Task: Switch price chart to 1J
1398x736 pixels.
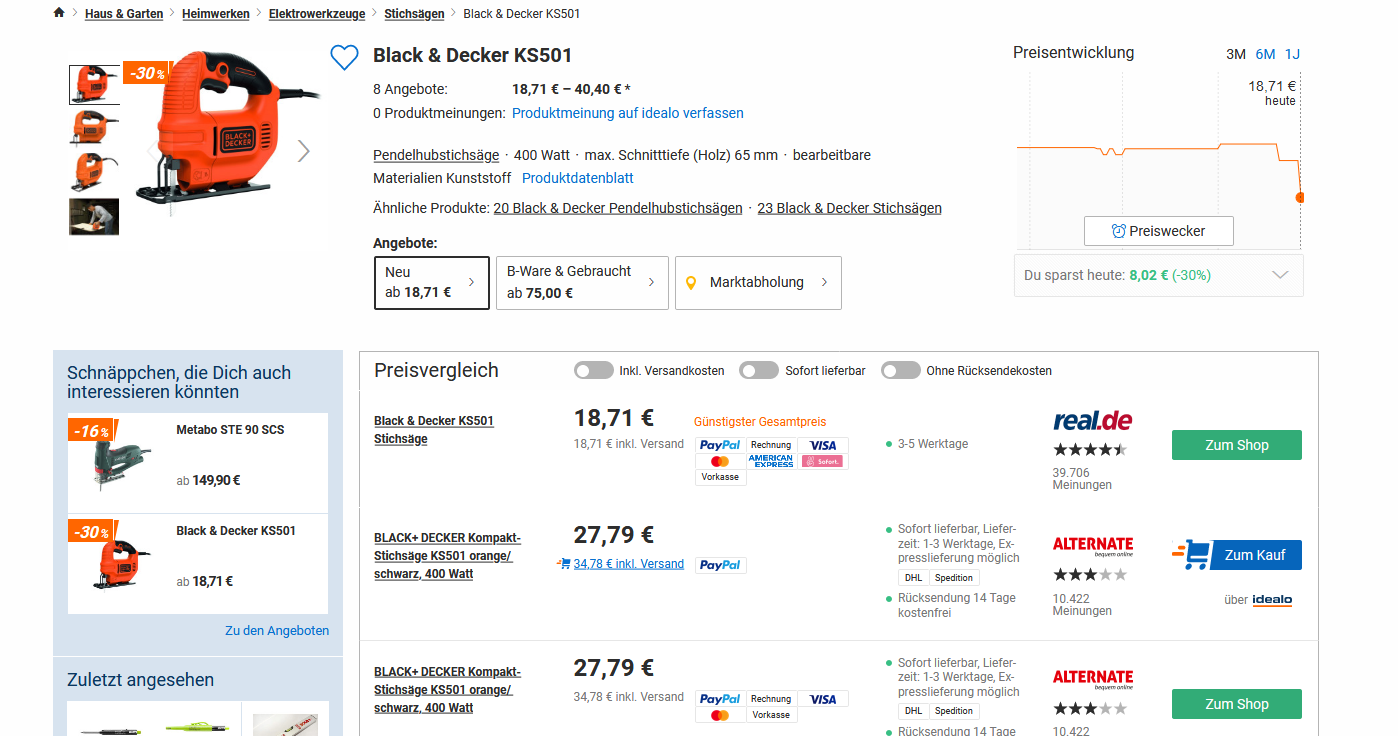Action: coord(1292,54)
